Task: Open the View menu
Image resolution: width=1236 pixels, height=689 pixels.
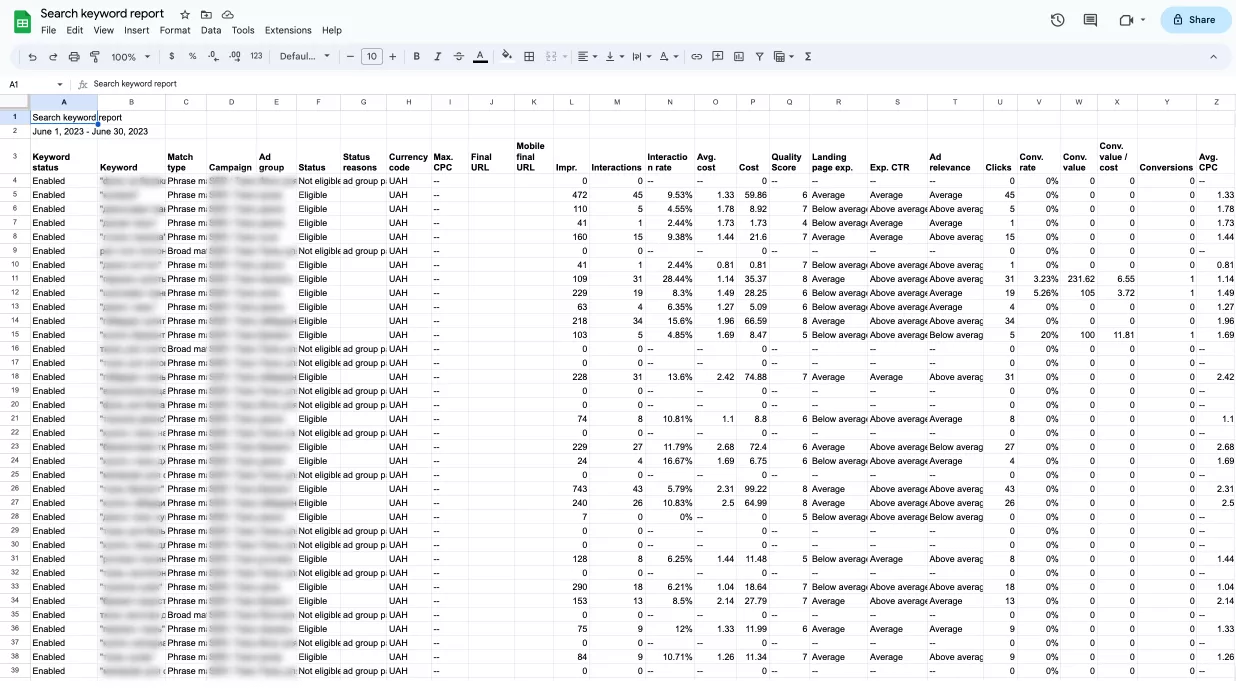Action: 103,31
